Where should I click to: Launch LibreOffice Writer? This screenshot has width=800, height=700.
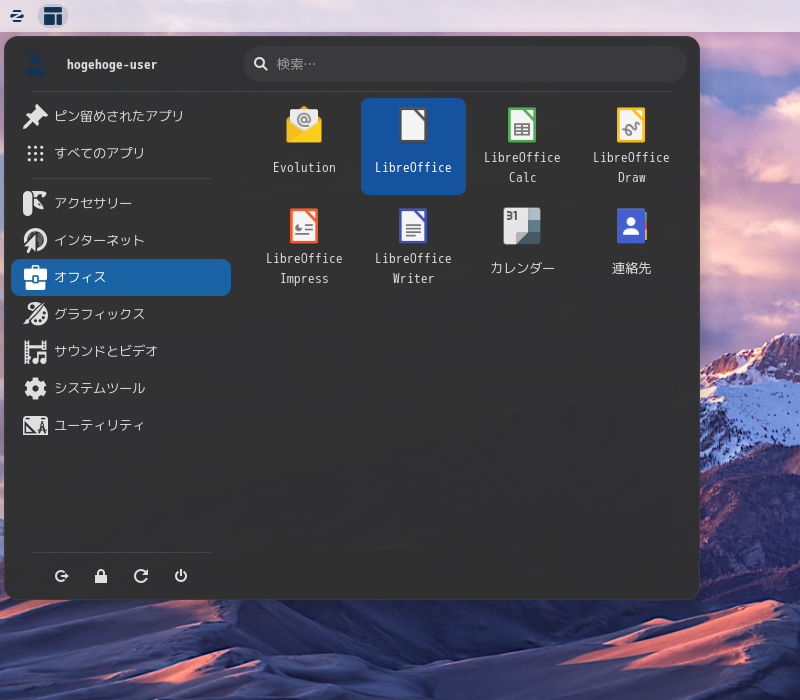coord(413,247)
